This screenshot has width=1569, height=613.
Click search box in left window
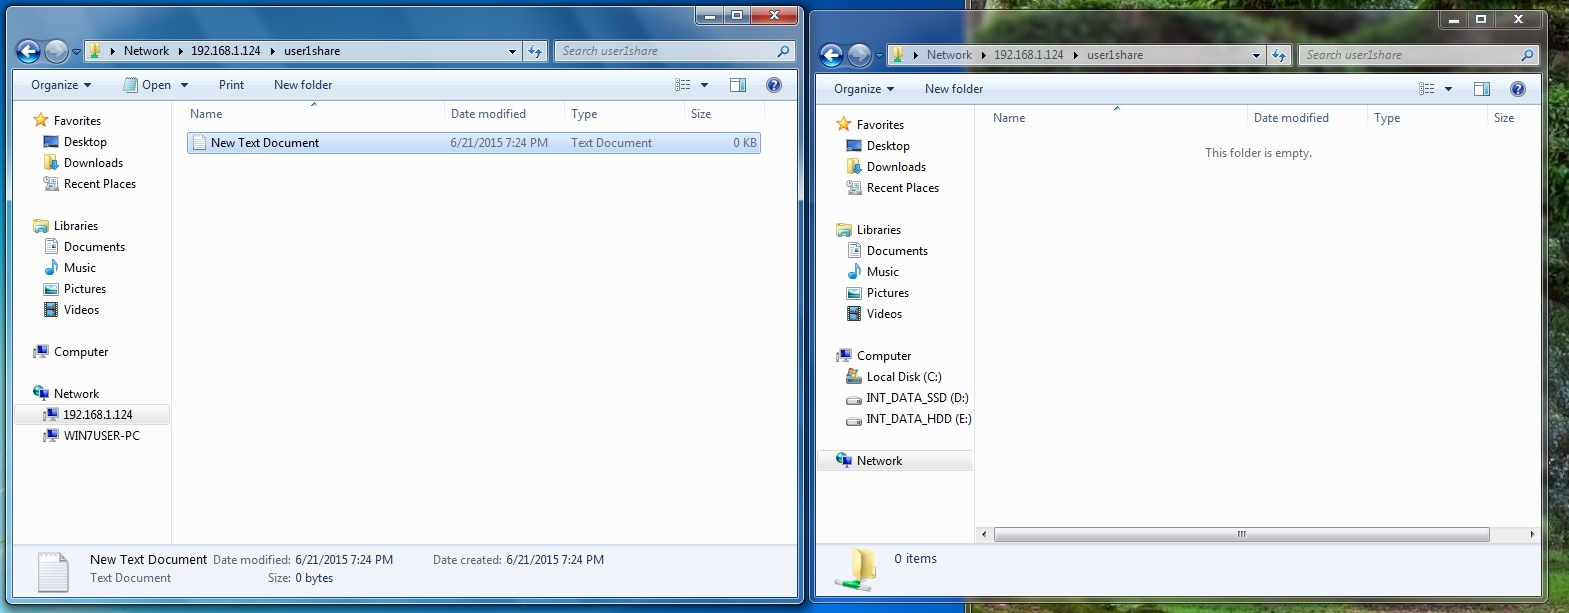pyautogui.click(x=675, y=51)
